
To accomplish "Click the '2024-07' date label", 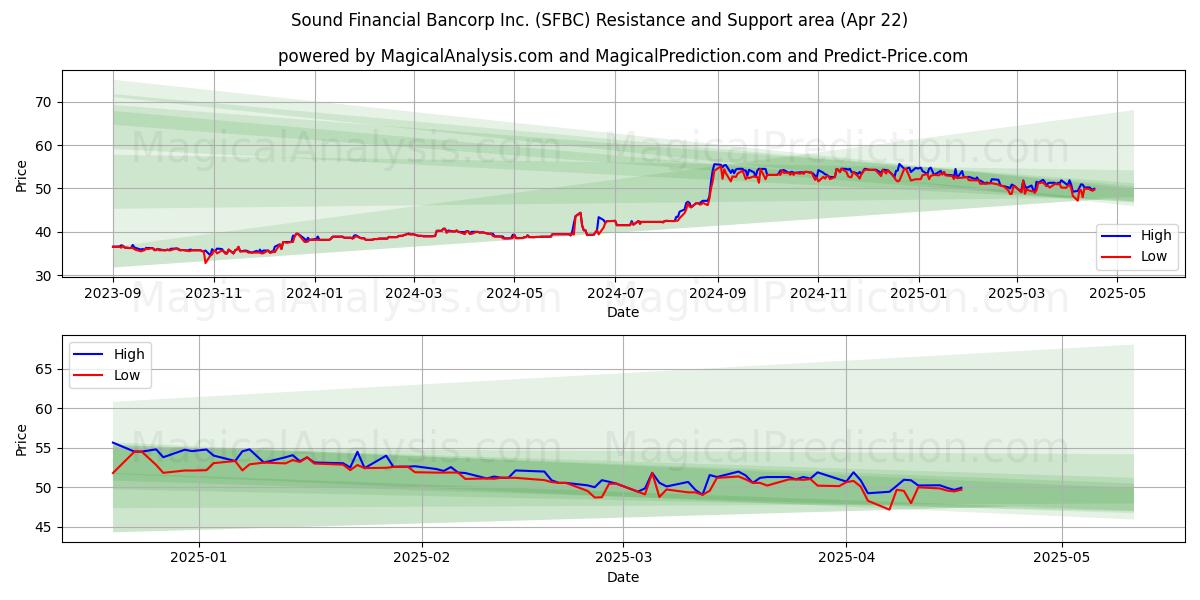I will [615, 293].
